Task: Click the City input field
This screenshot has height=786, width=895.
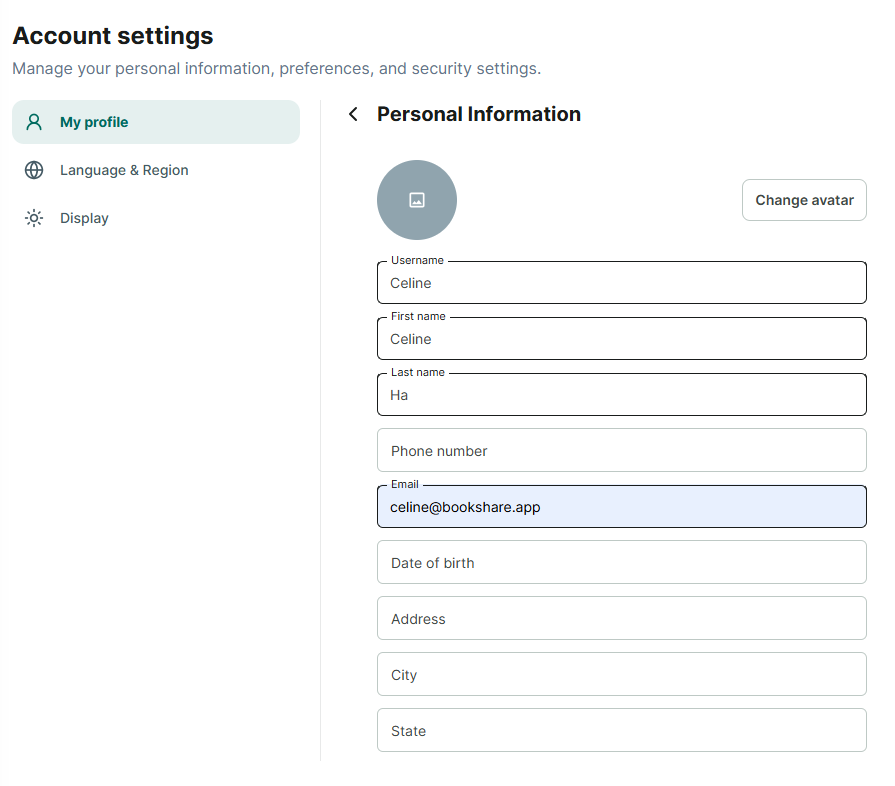Action: (622, 674)
